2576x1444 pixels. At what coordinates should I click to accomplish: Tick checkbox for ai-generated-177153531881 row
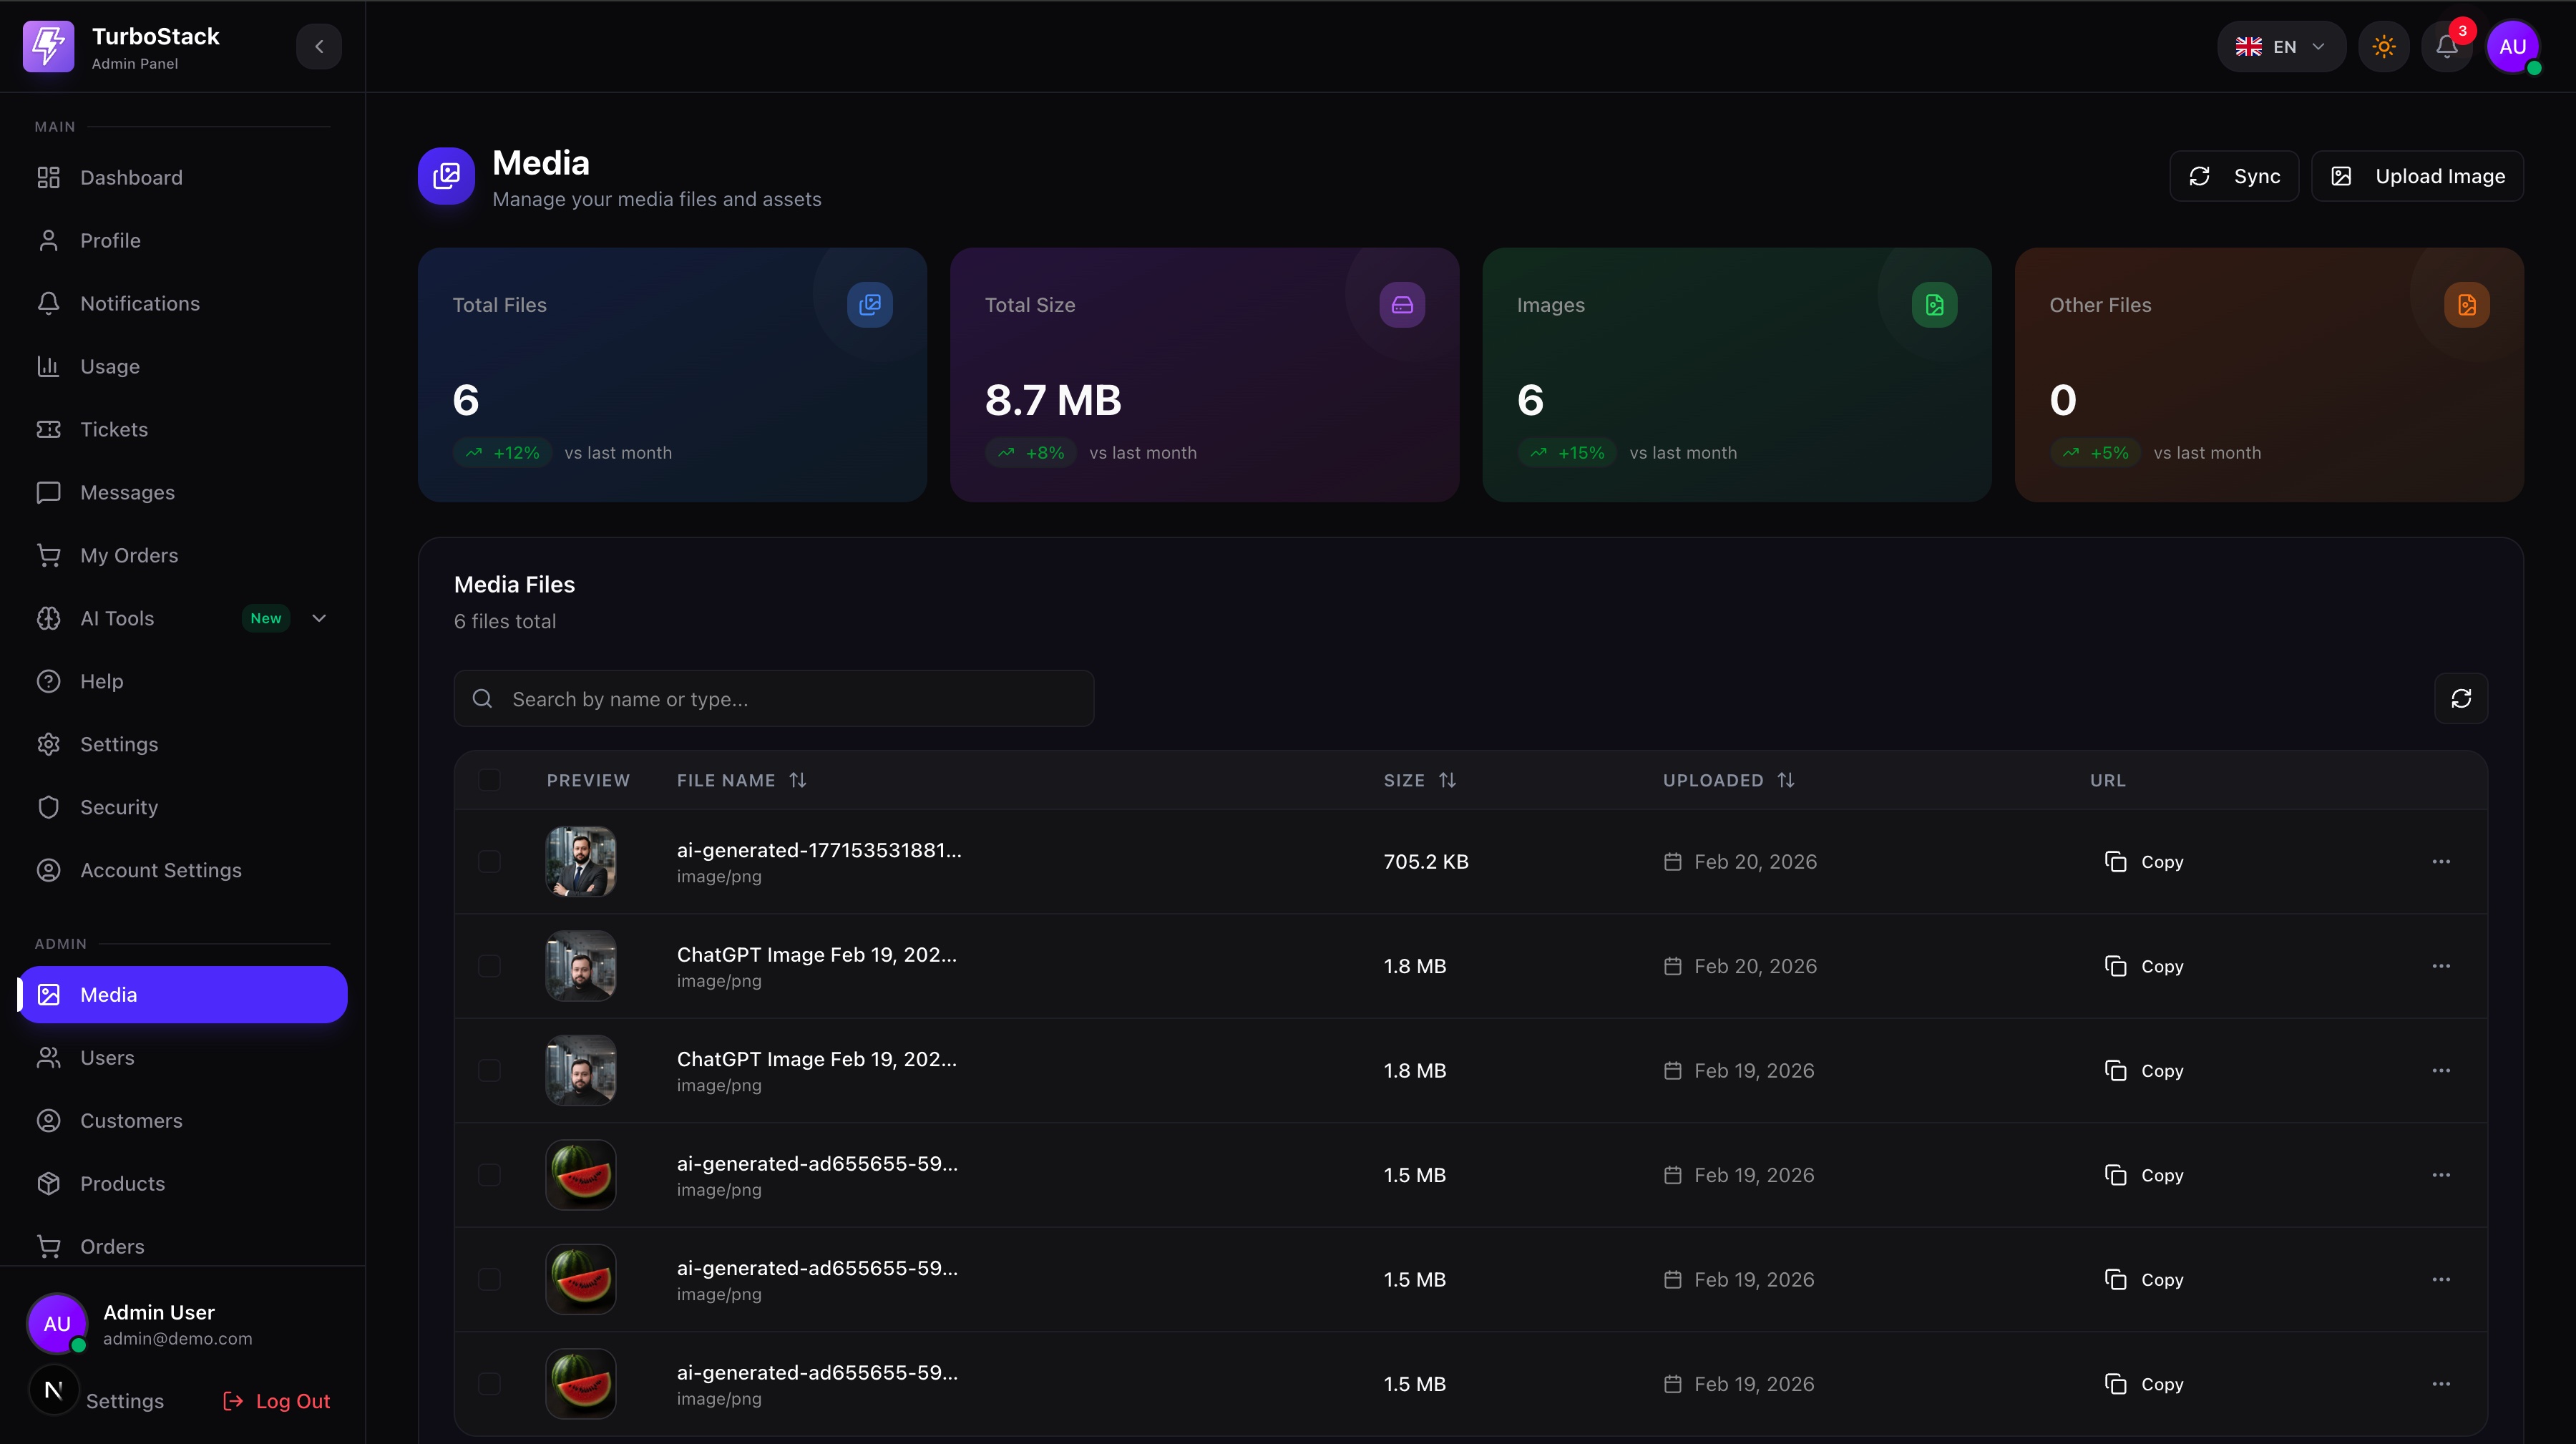[489, 861]
